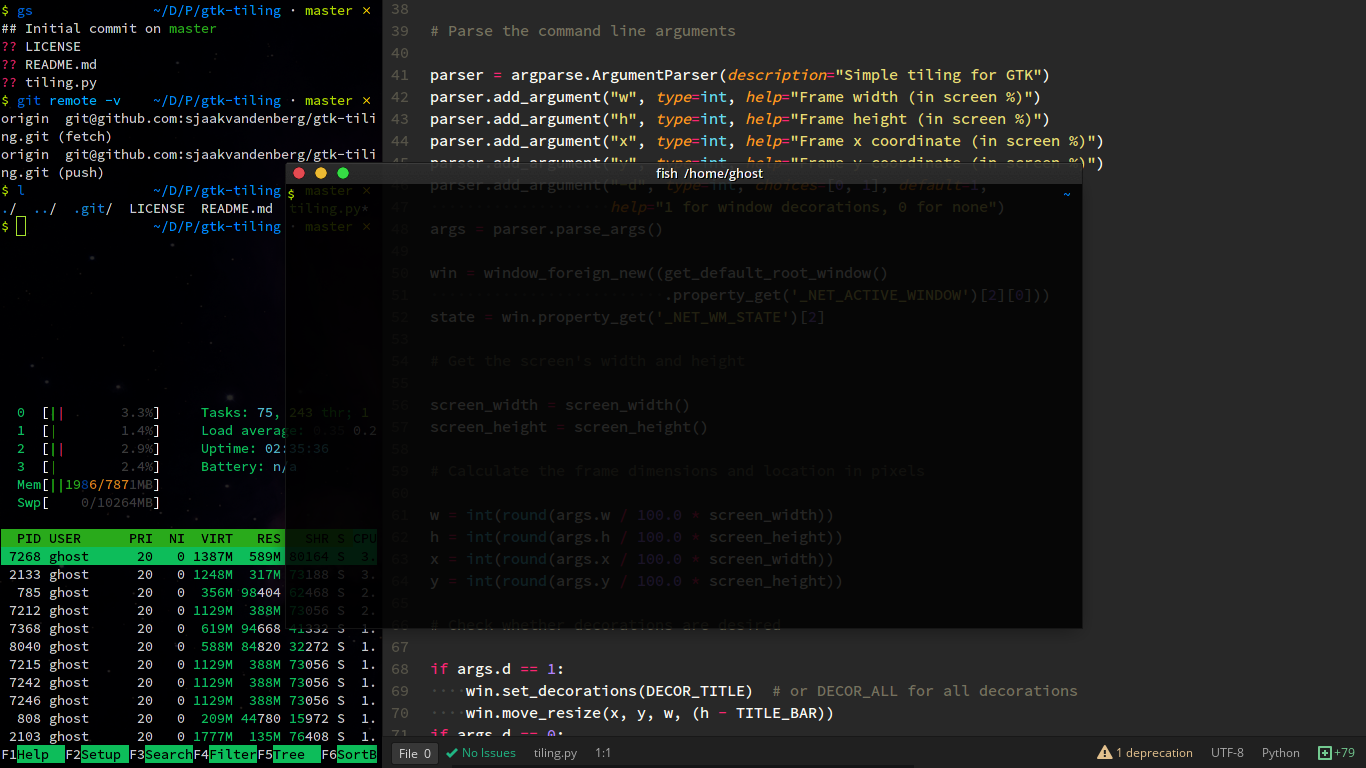Select htop process row with PID 8040
Screen dimensions: 1366x768
click(x=189, y=647)
